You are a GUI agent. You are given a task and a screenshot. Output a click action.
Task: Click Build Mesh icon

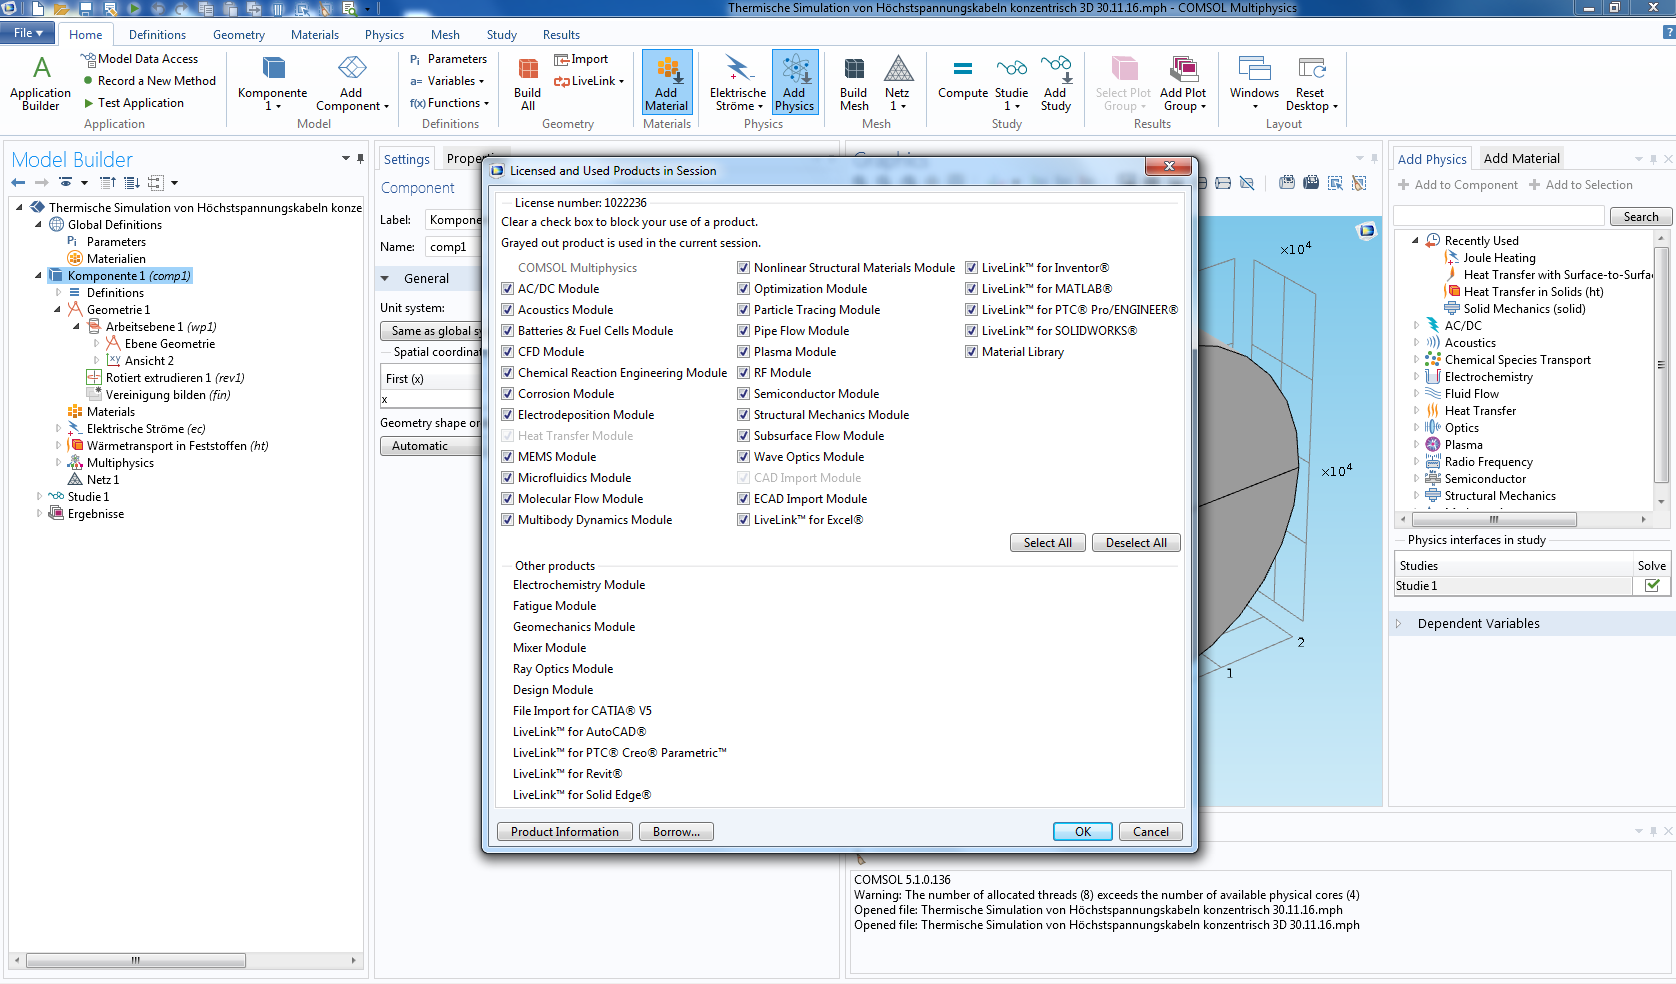pyautogui.click(x=854, y=83)
